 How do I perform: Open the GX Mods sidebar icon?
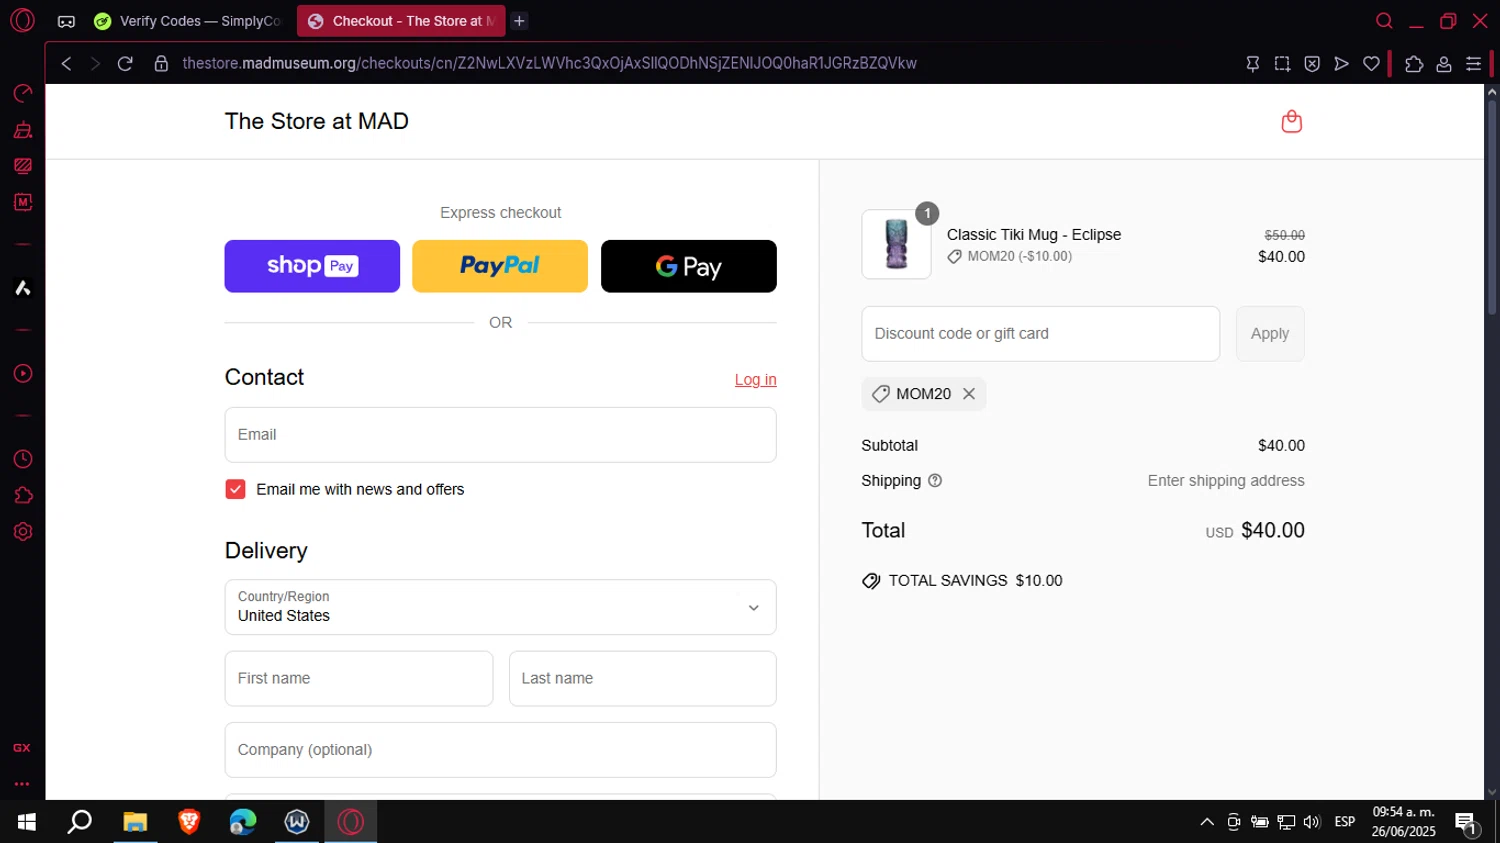pyautogui.click(x=22, y=202)
